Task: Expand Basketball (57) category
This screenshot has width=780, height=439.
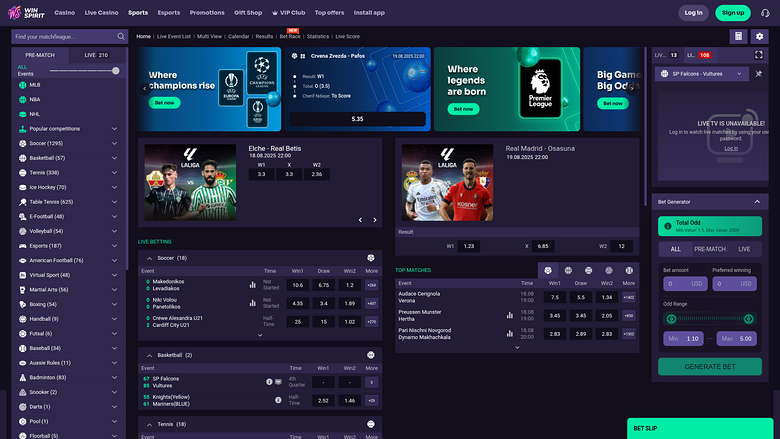Action: click(70, 158)
